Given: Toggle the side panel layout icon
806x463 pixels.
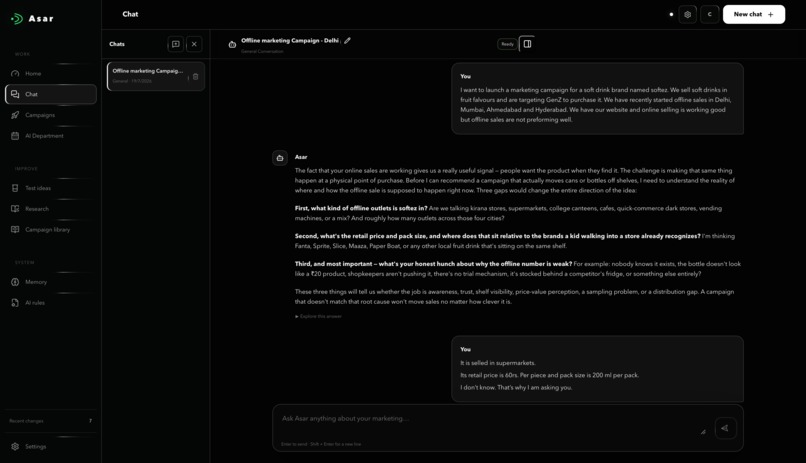Looking at the screenshot, I should [527, 44].
